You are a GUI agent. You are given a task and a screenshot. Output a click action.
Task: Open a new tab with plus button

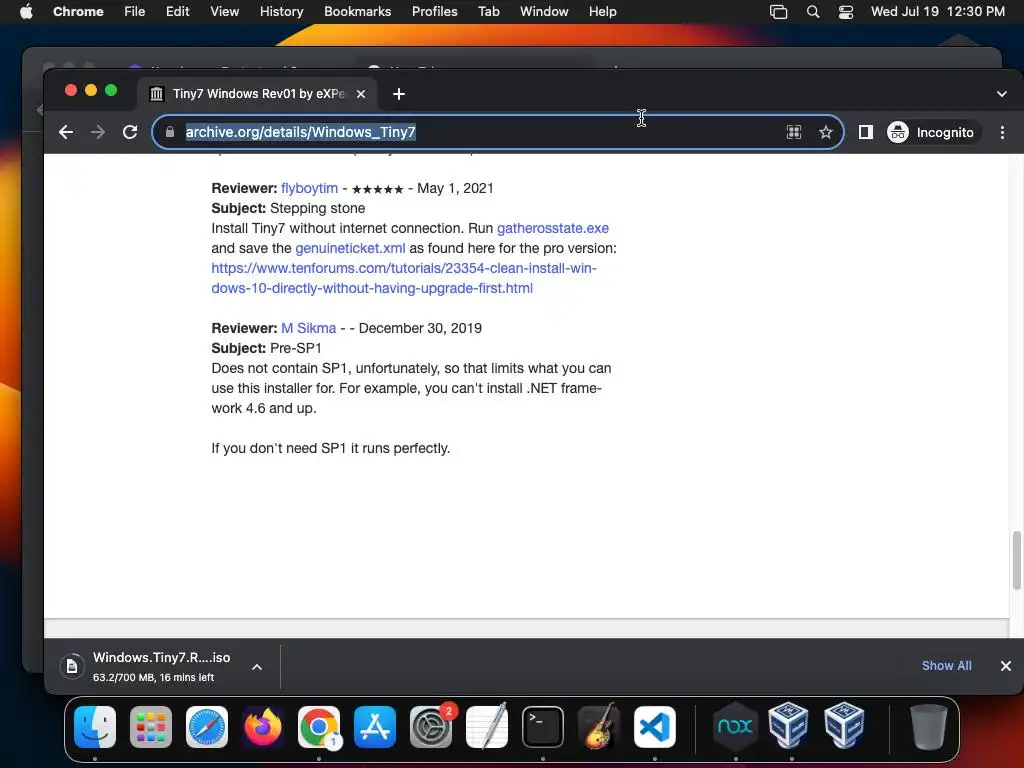pyautogui.click(x=399, y=94)
